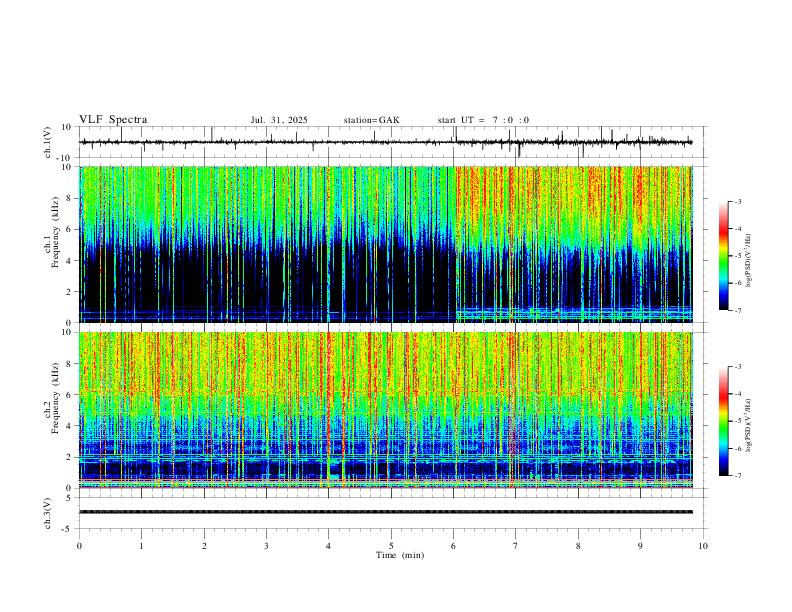
Task: Click the ch.2 spectrogram color scale bar
Action: pos(723,421)
